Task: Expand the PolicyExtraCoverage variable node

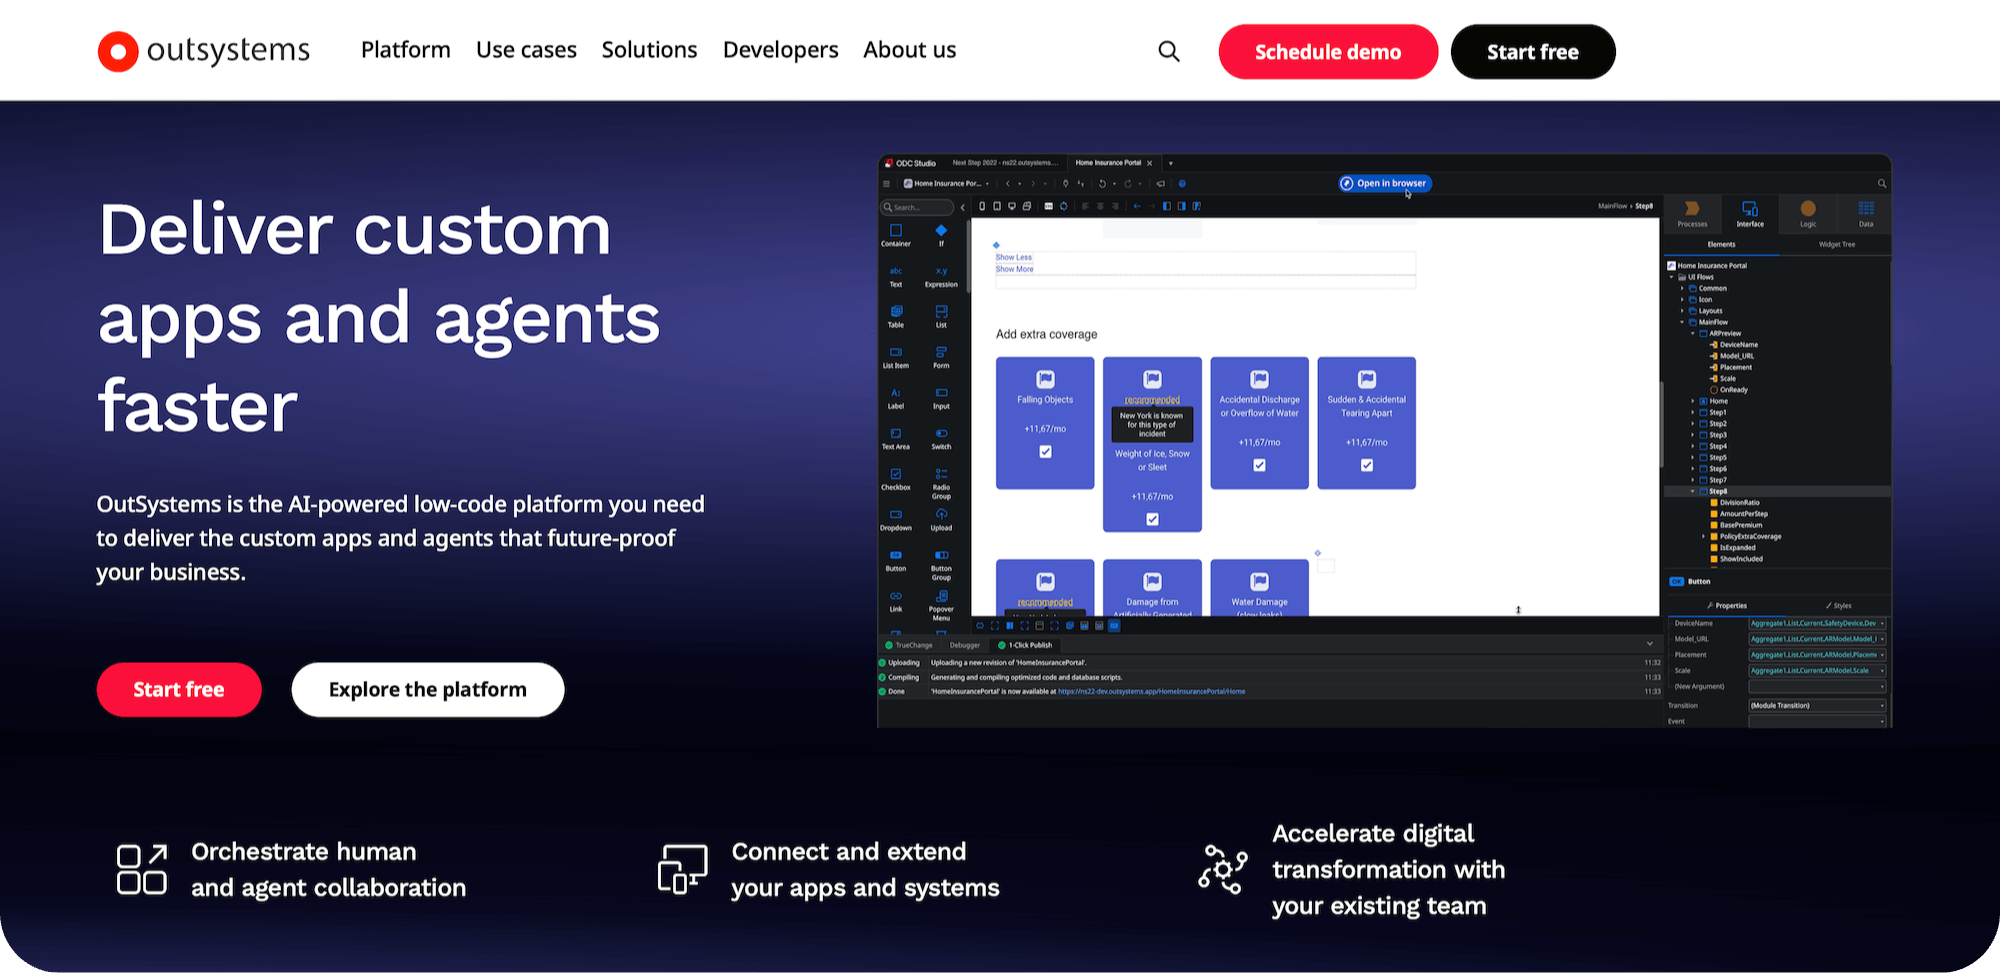Action: tap(1703, 536)
